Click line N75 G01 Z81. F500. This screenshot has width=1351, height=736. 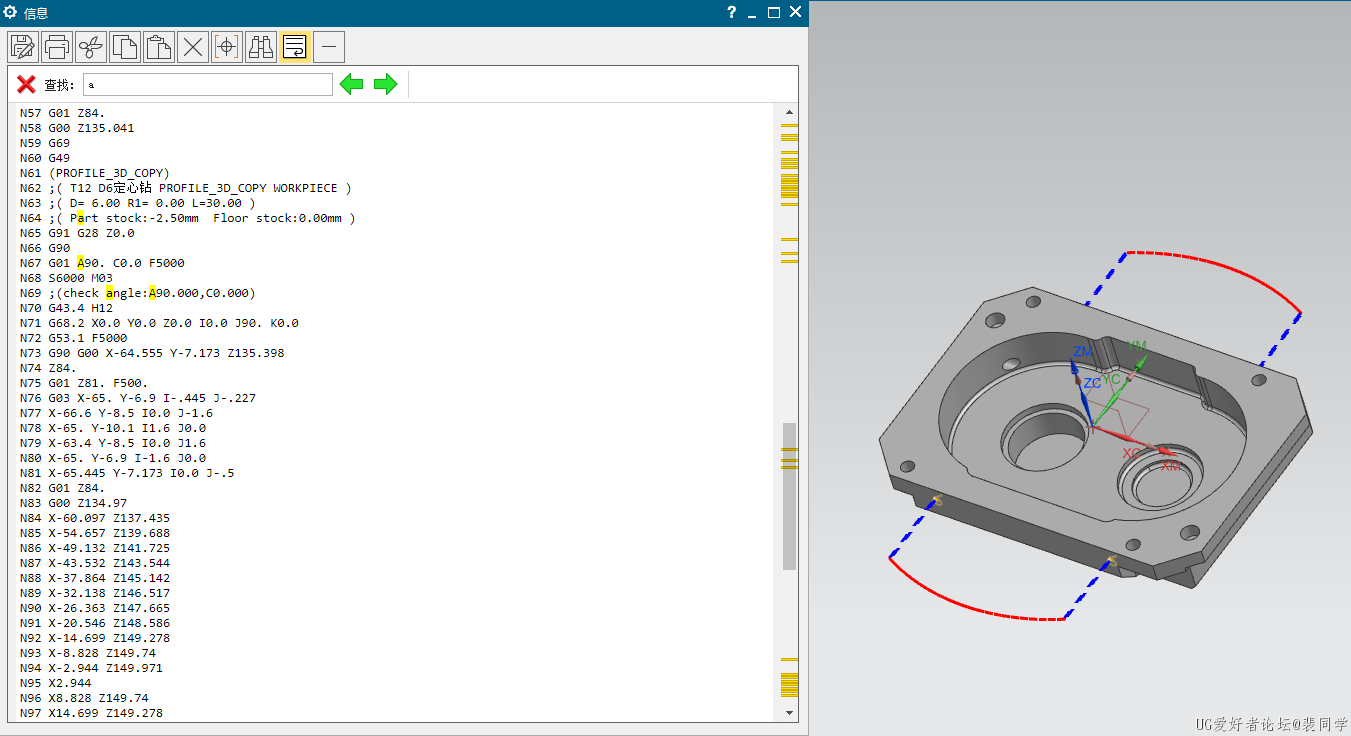tap(84, 383)
